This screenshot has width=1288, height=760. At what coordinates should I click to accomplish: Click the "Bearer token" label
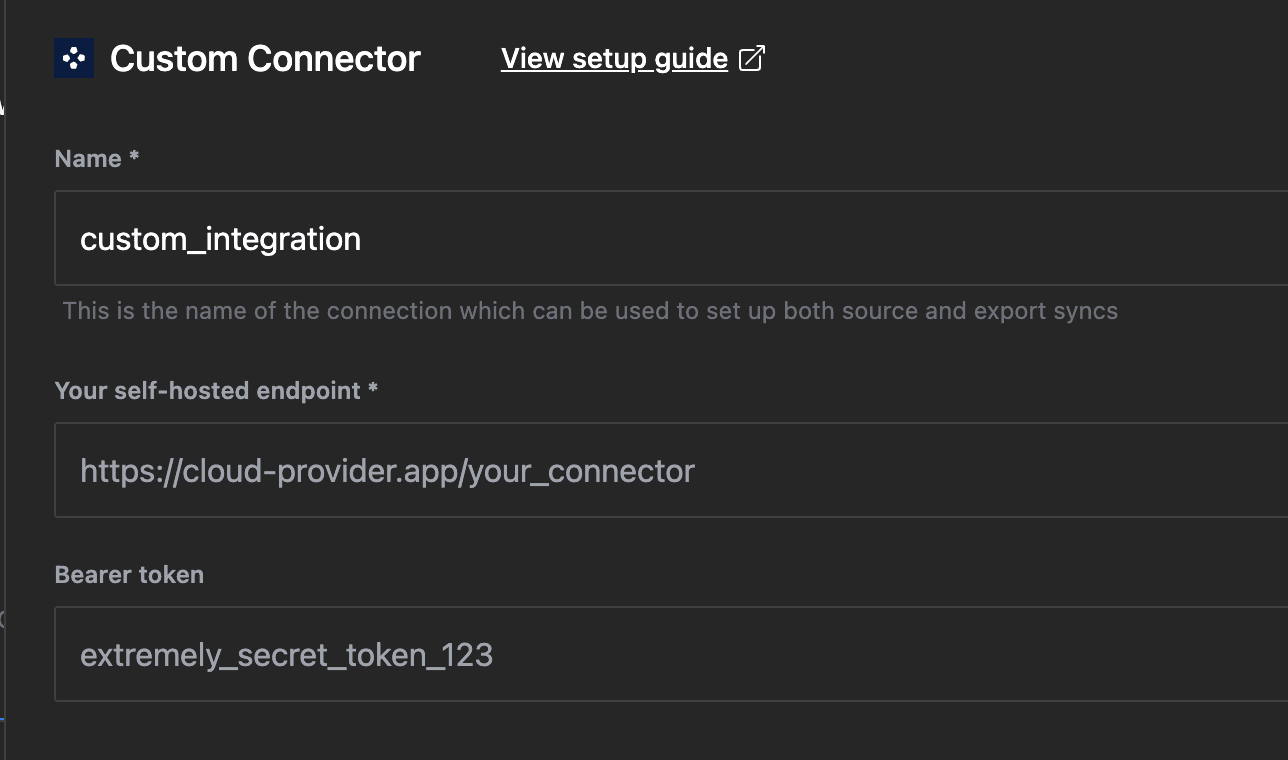[129, 575]
